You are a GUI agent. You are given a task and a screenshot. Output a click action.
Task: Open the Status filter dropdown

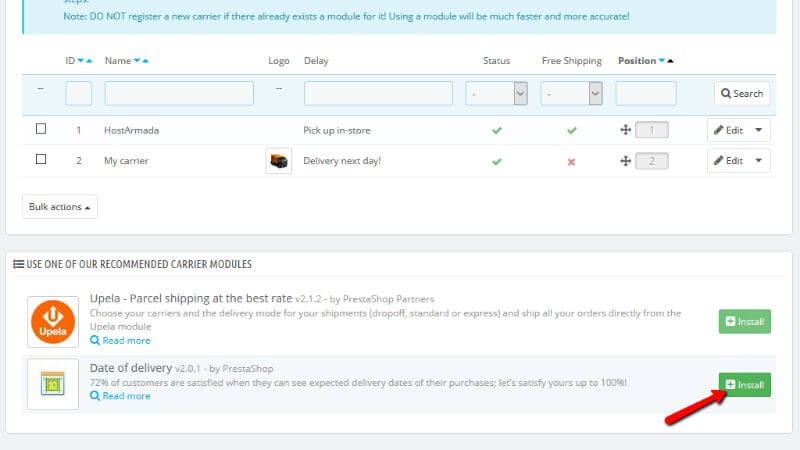click(x=496, y=93)
